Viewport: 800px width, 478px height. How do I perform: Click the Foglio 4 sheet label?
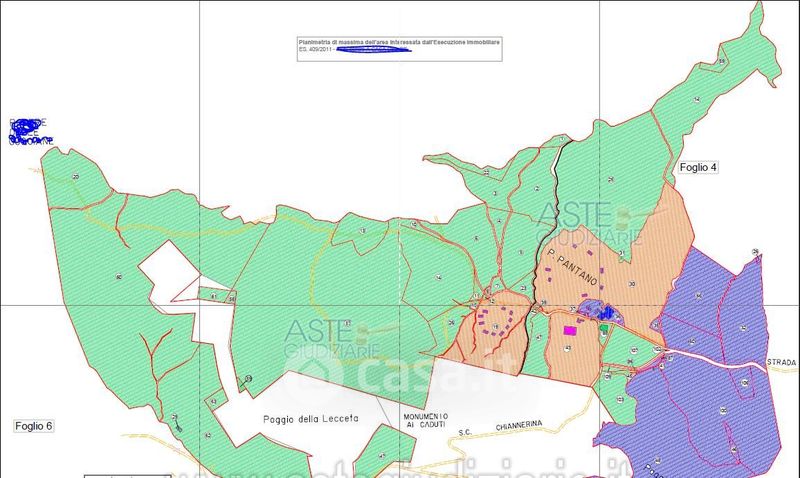[698, 167]
